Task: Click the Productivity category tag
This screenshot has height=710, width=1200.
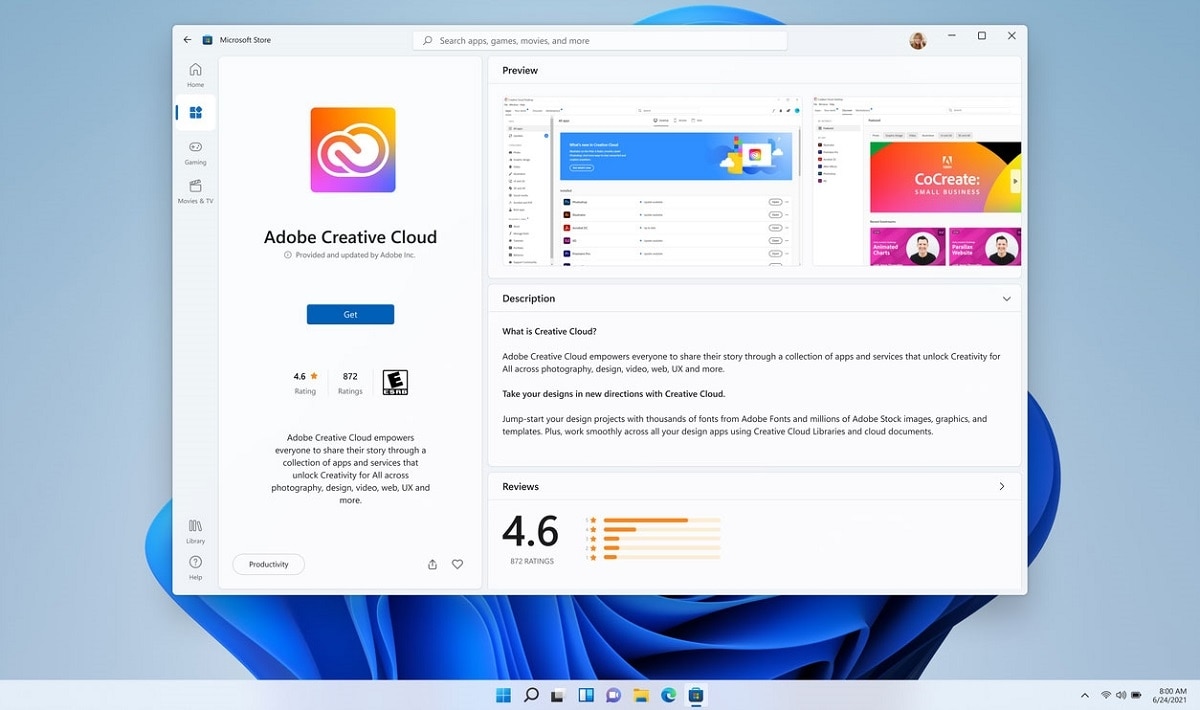Action: (268, 565)
